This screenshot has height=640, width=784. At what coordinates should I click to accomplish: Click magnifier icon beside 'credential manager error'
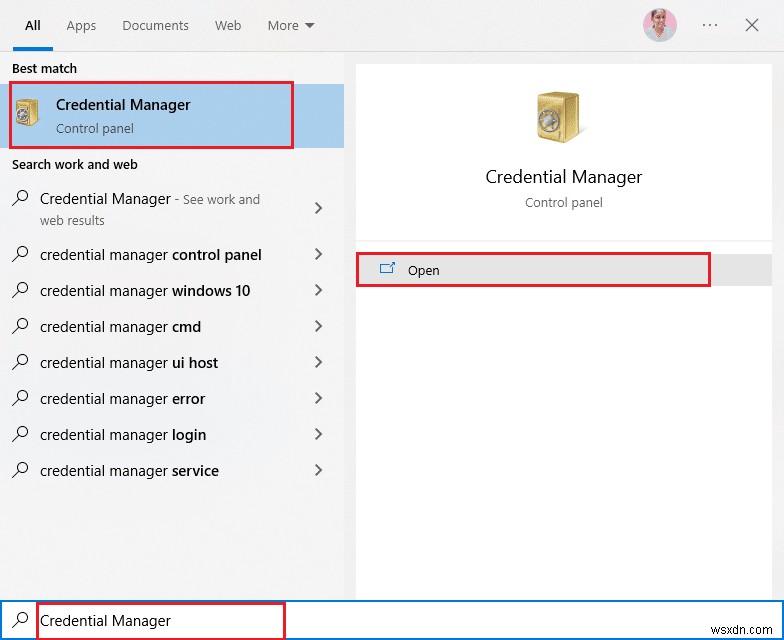coord(21,398)
